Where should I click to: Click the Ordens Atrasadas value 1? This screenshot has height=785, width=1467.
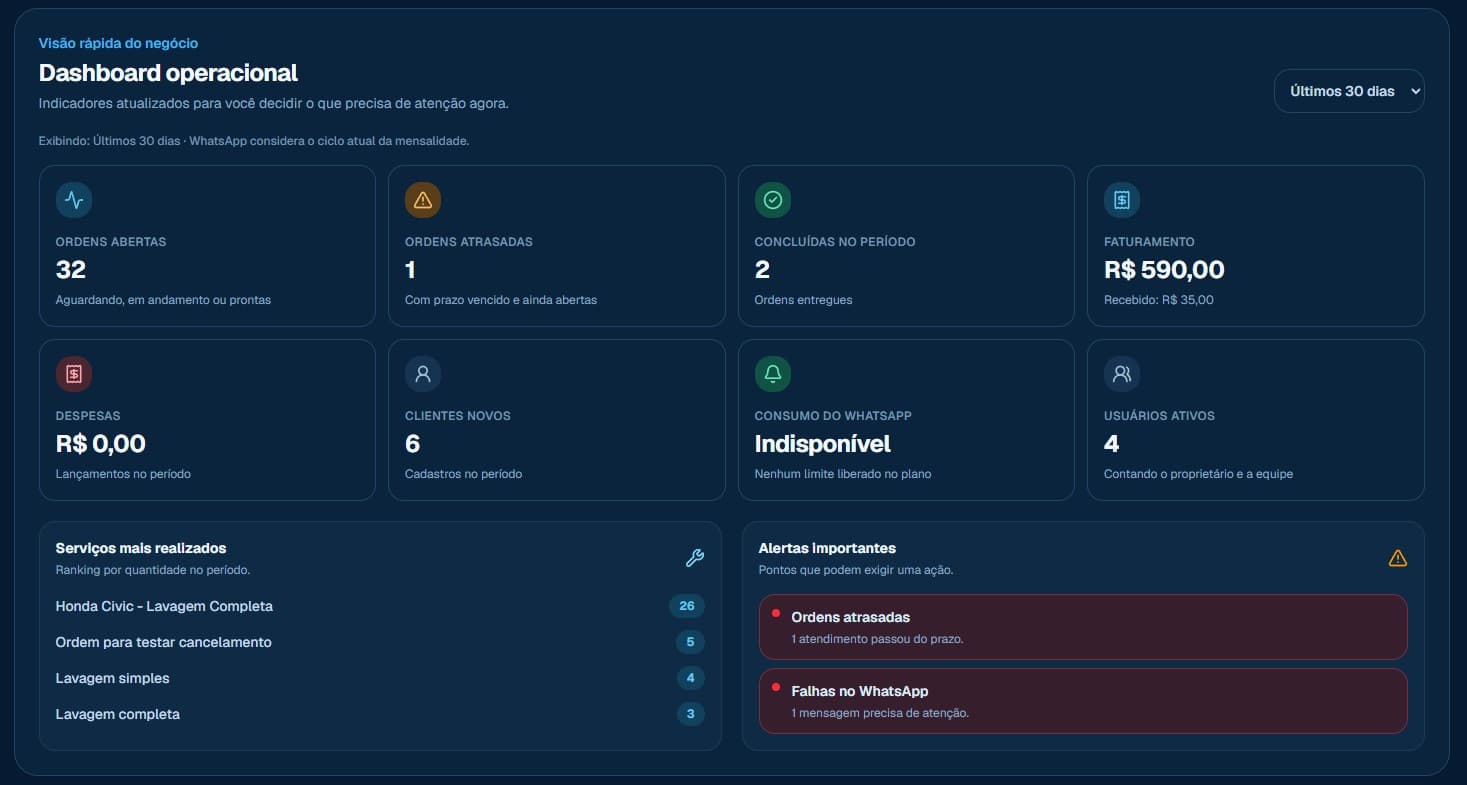(x=410, y=270)
